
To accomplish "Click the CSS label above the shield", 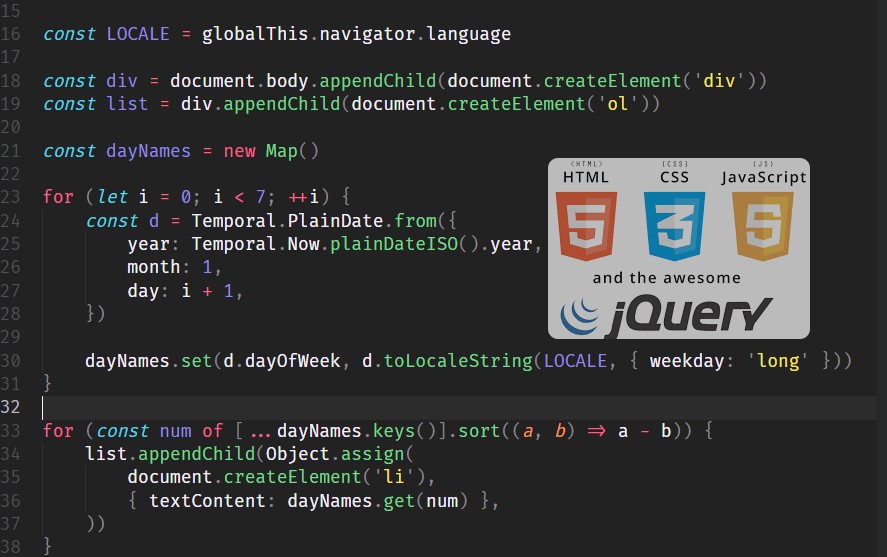I will pyautogui.click(x=675, y=177).
